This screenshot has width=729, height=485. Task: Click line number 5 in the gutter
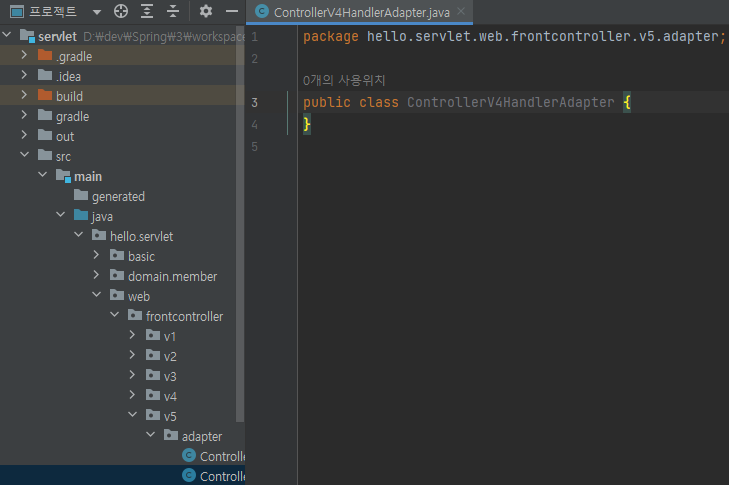(254, 147)
